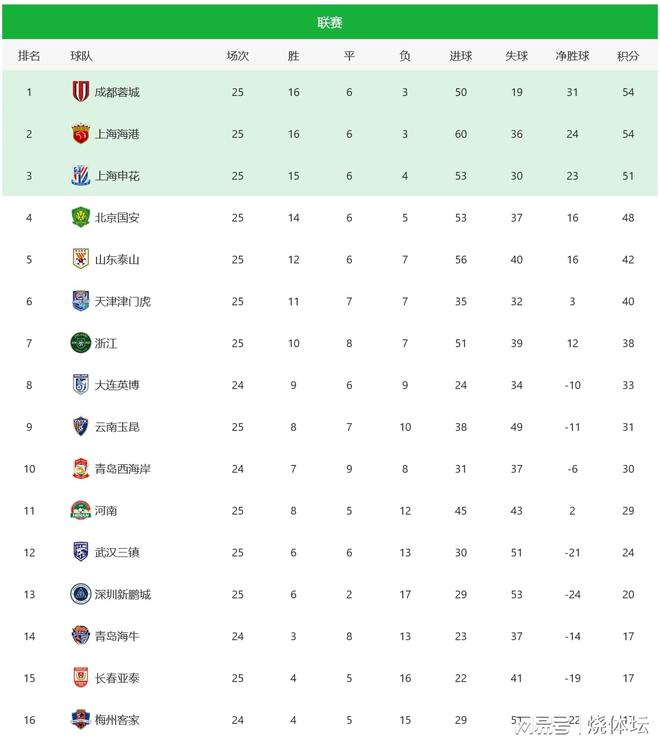Click the 梅州客家 team logo
Image resolution: width=660 pixels, height=744 pixels.
pyautogui.click(x=80, y=719)
